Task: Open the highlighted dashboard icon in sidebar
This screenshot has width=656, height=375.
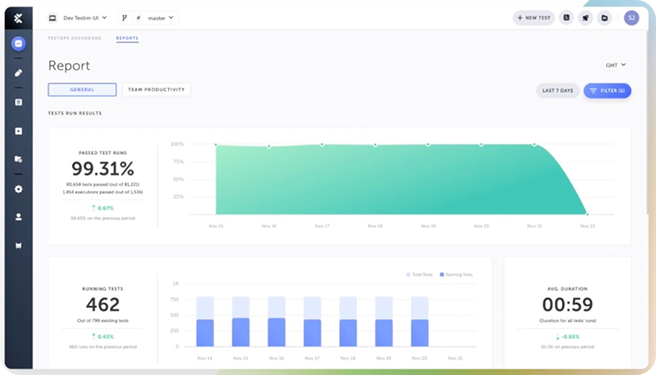Action: point(18,44)
